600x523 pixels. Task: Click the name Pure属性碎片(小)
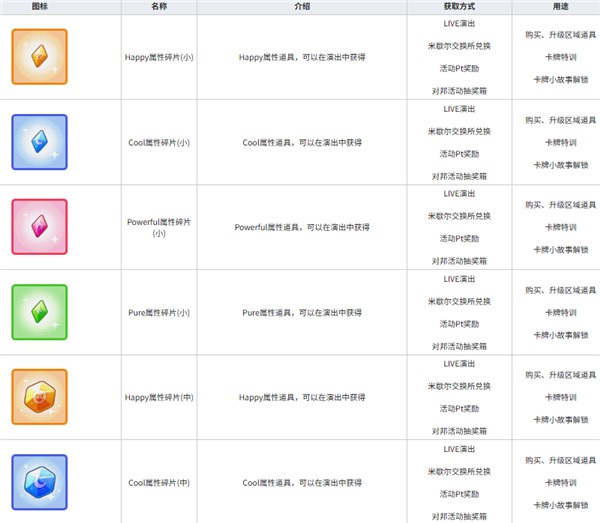(x=159, y=313)
